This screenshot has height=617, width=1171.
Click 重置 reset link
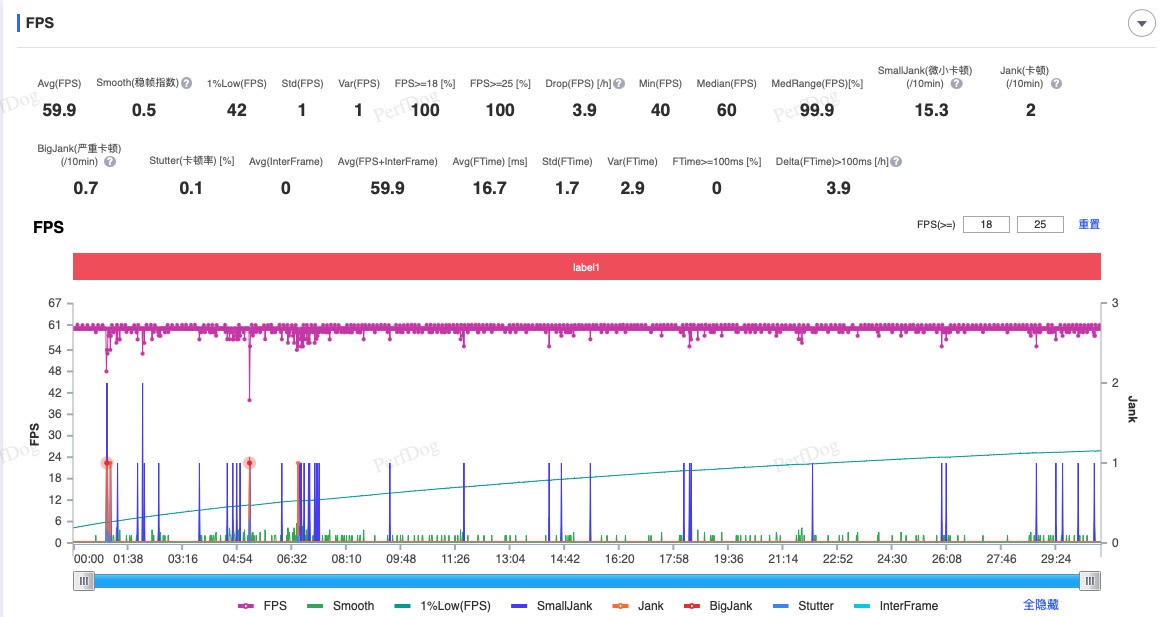[x=1089, y=224]
